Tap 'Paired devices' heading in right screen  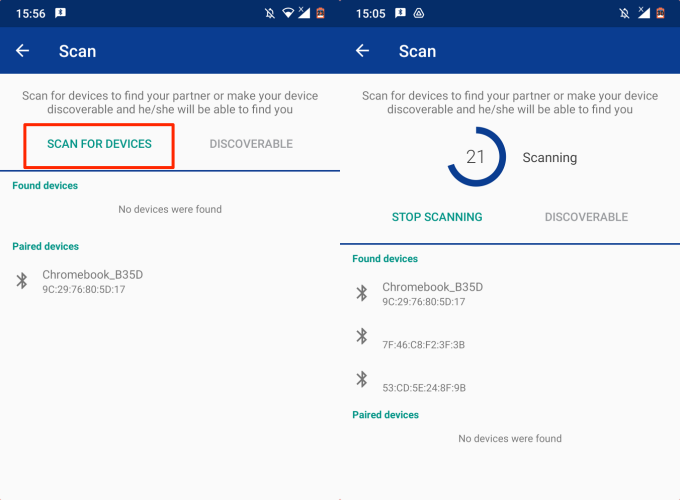click(386, 415)
